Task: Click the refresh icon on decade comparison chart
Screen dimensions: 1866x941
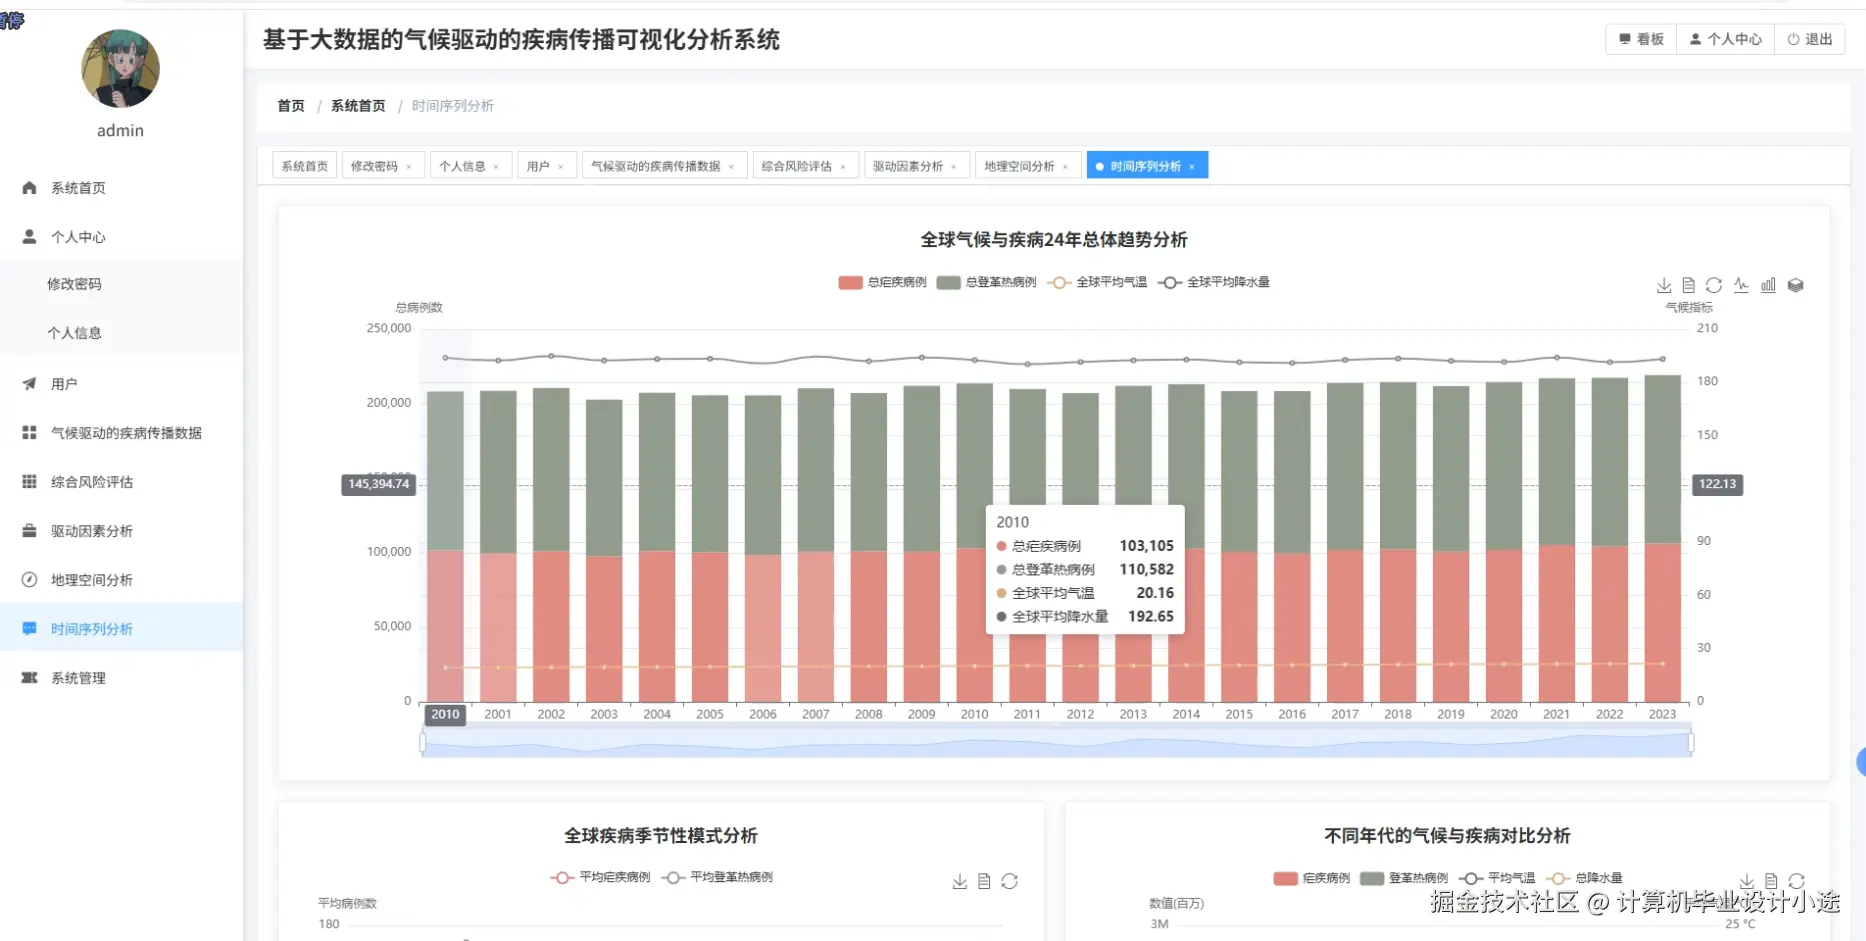Action: (1797, 881)
